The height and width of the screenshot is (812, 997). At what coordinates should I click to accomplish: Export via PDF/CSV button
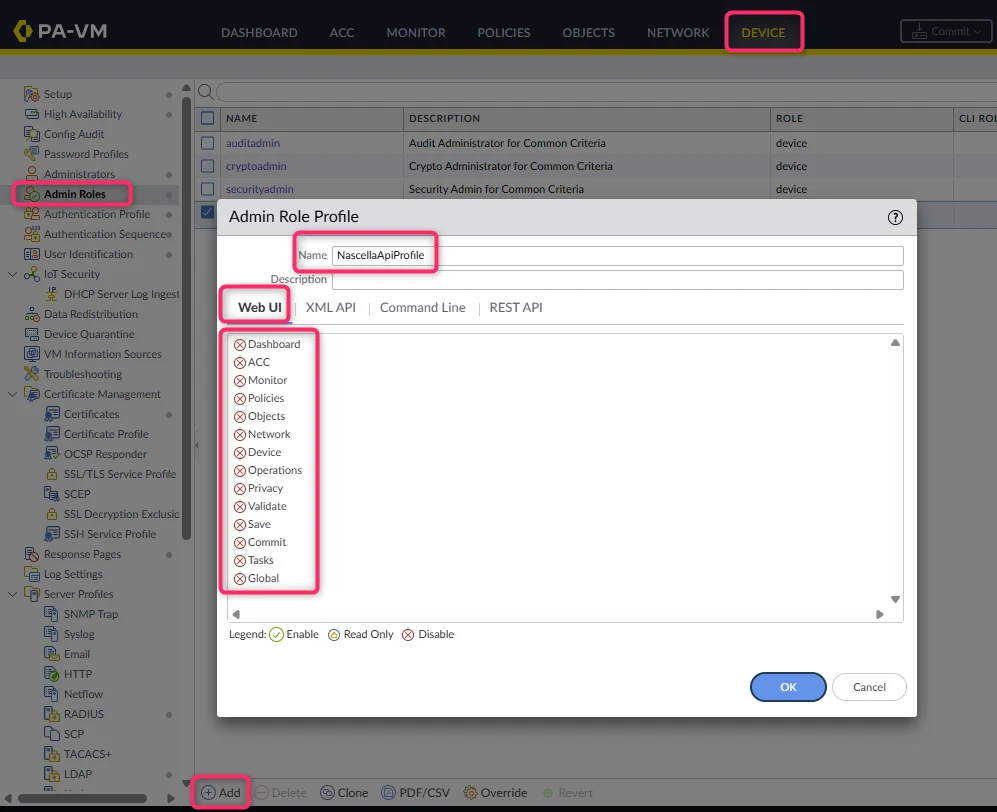[x=415, y=793]
